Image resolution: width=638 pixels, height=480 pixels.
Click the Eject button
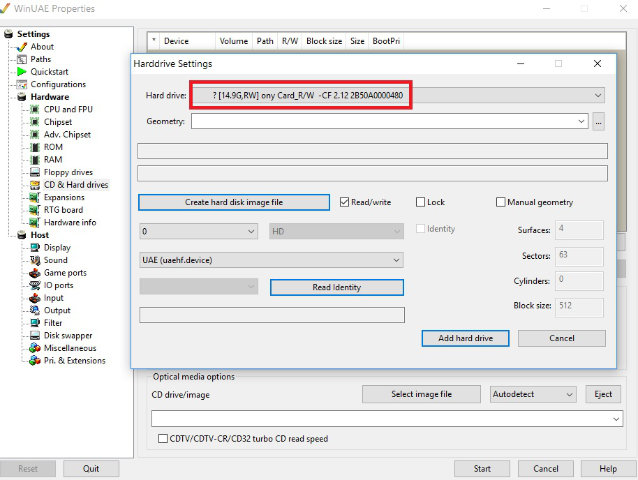(603, 394)
